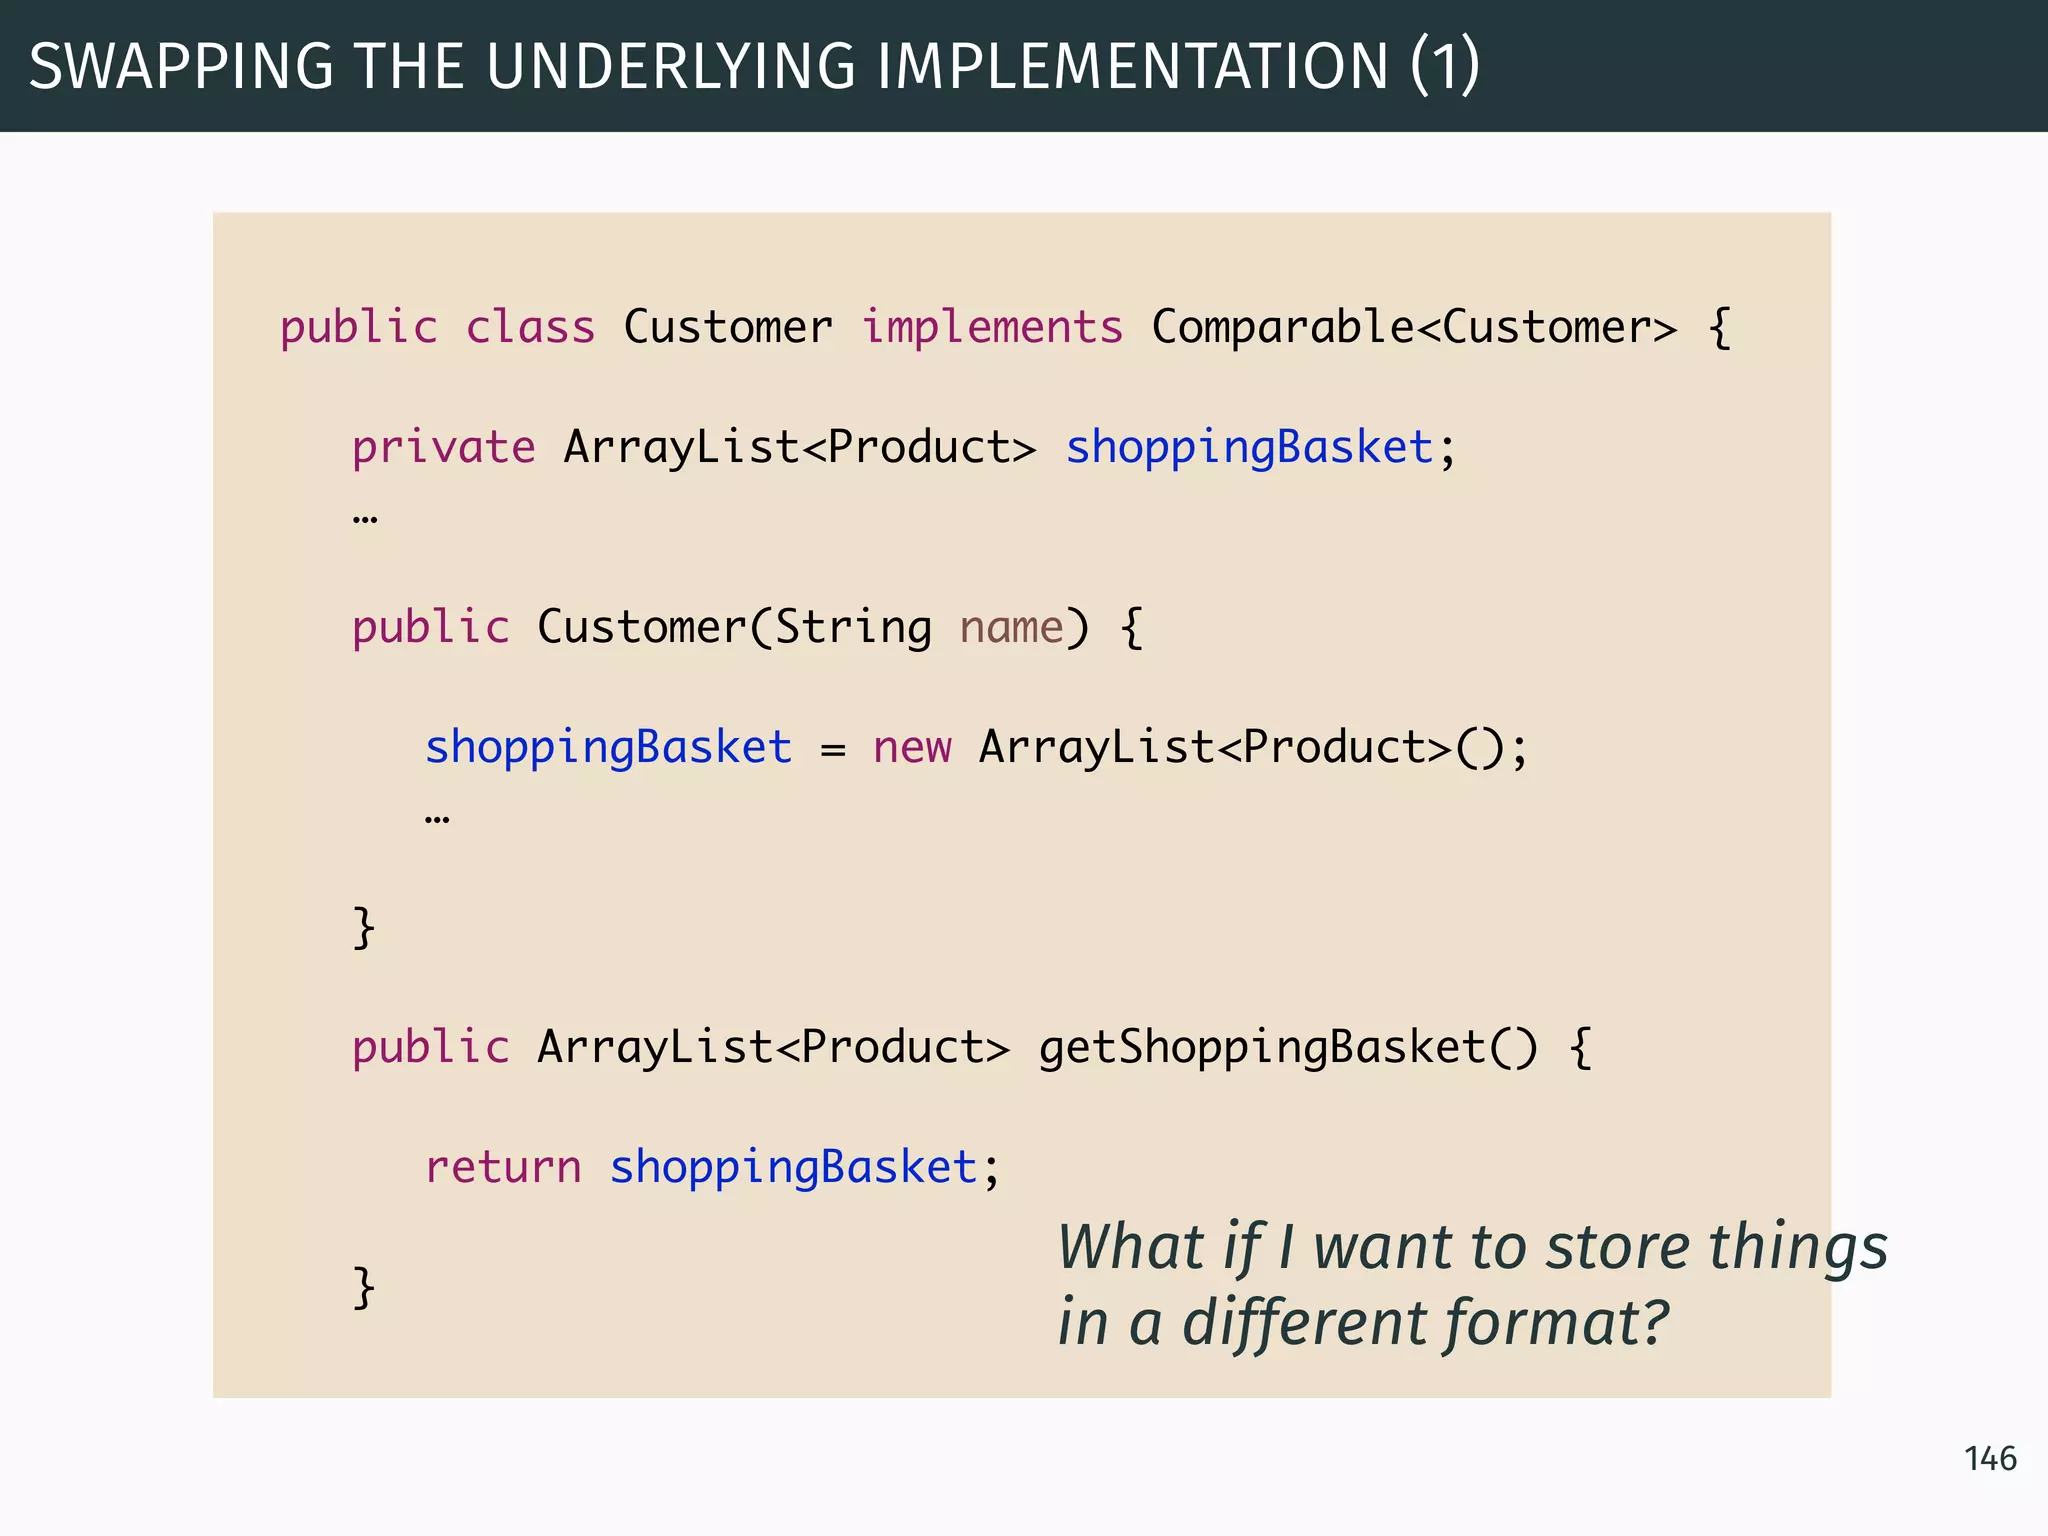2048x1536 pixels.
Task: Click the slide title 'Swapping the Underlying Implementation (1)'
Action: 754,66
